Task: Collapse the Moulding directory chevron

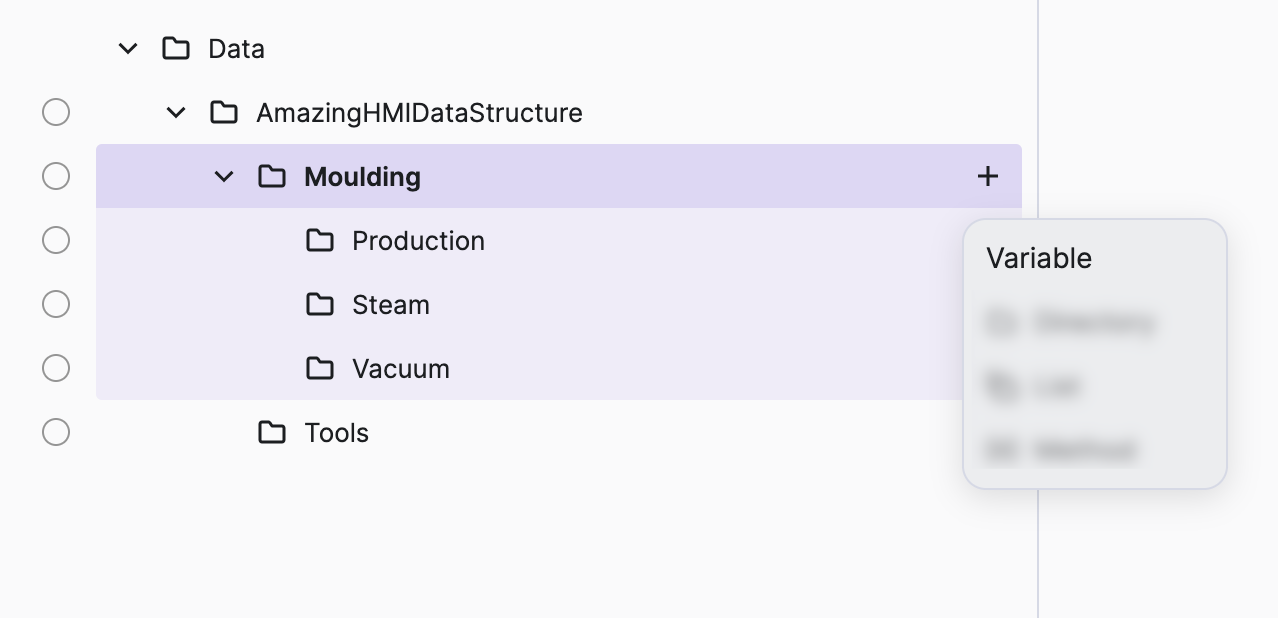Action: [224, 177]
